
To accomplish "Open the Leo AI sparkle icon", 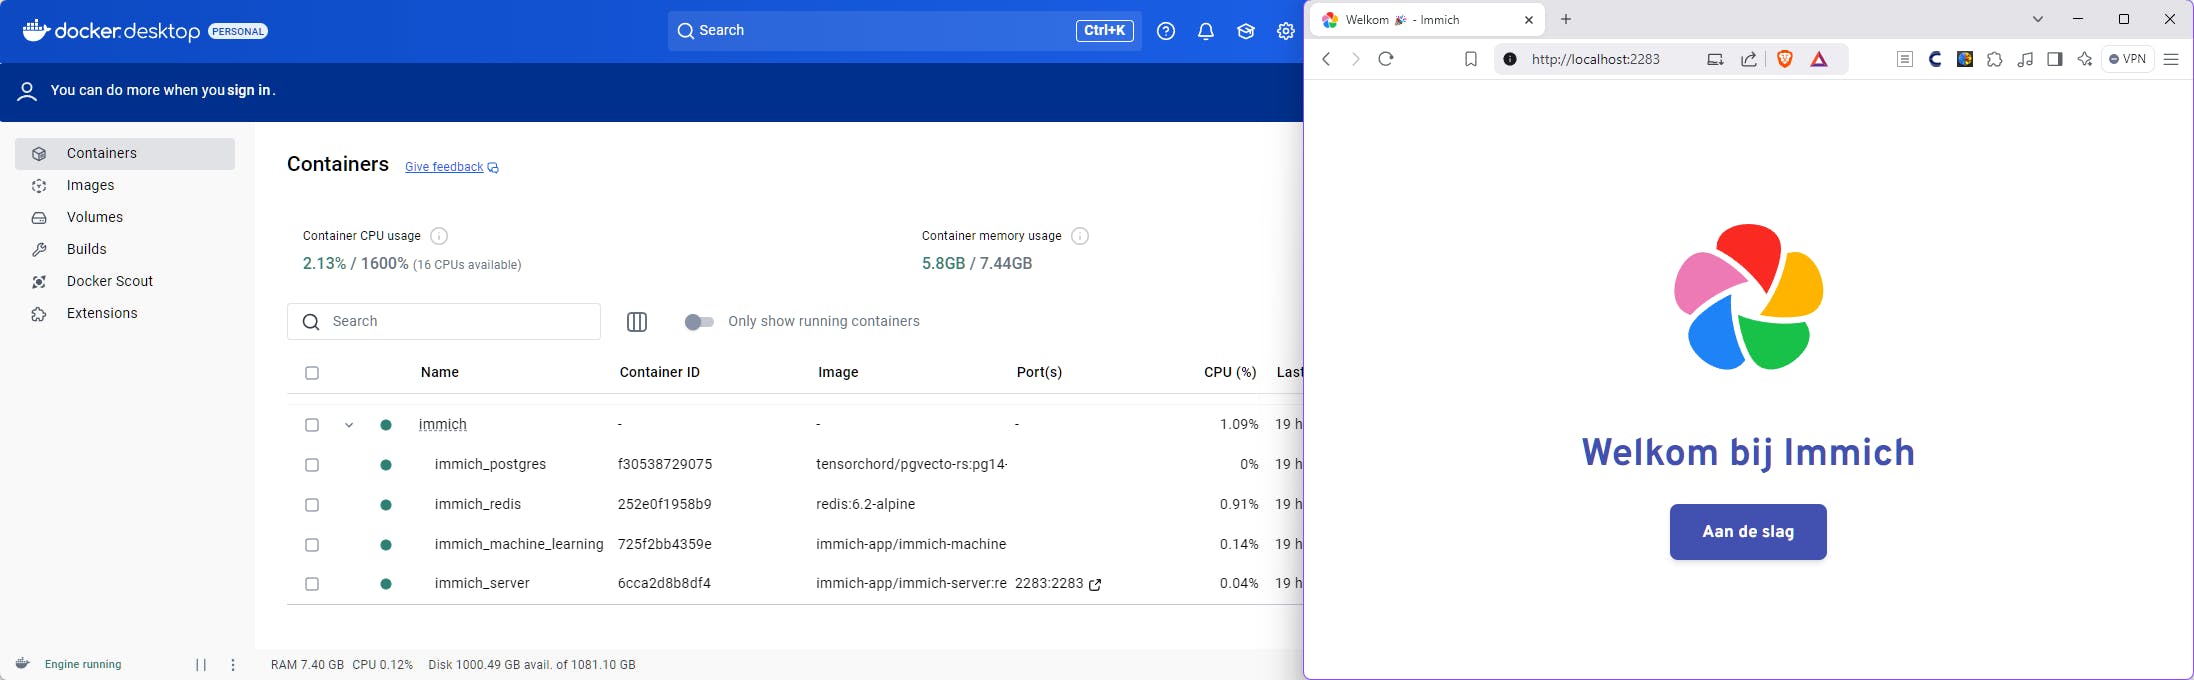I will pos(2085,60).
